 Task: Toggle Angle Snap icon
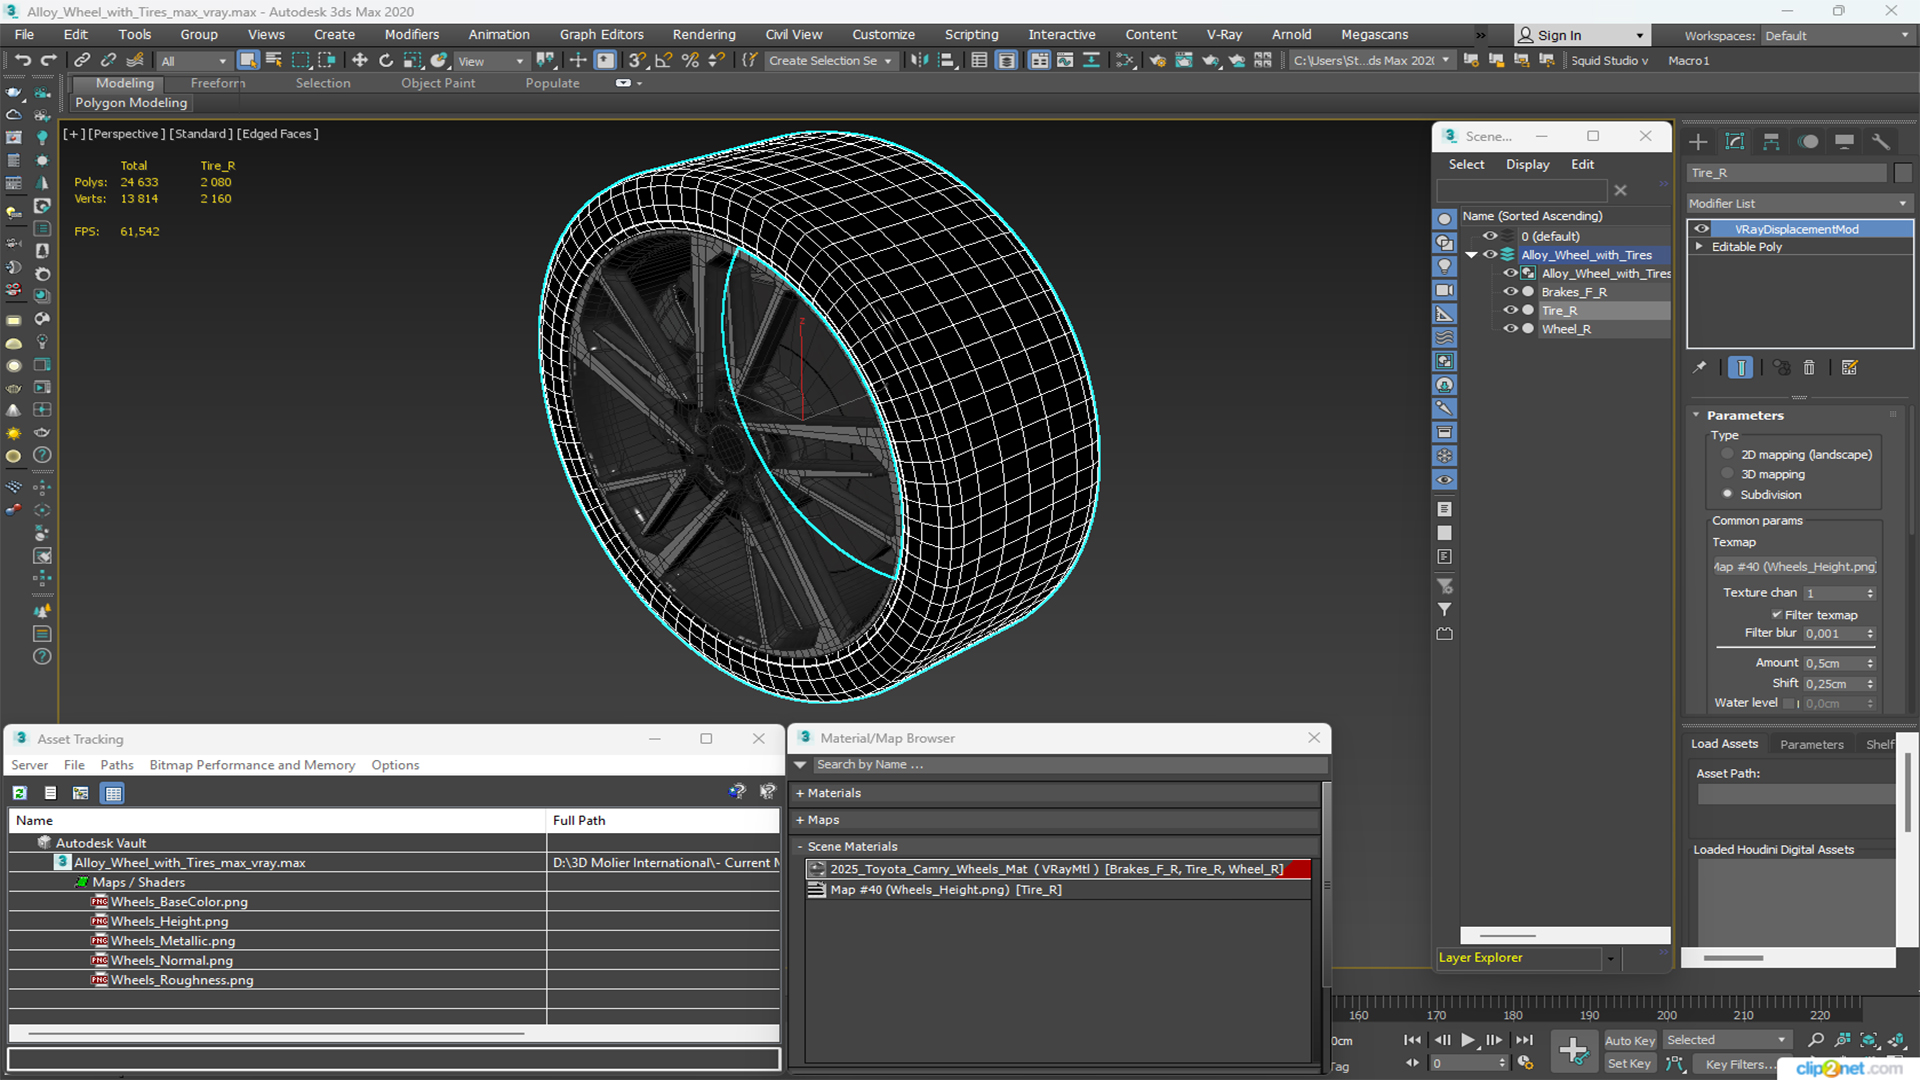[x=663, y=61]
